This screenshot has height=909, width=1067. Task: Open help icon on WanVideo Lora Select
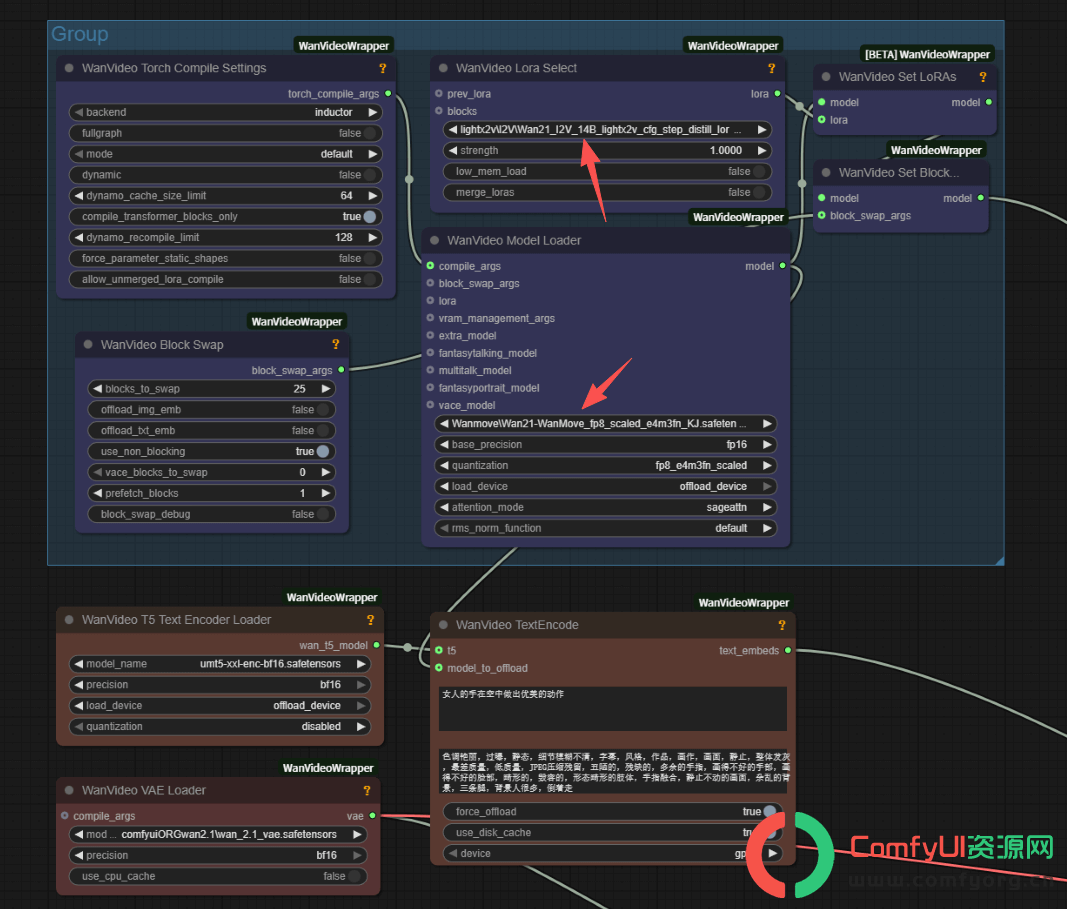(771, 68)
